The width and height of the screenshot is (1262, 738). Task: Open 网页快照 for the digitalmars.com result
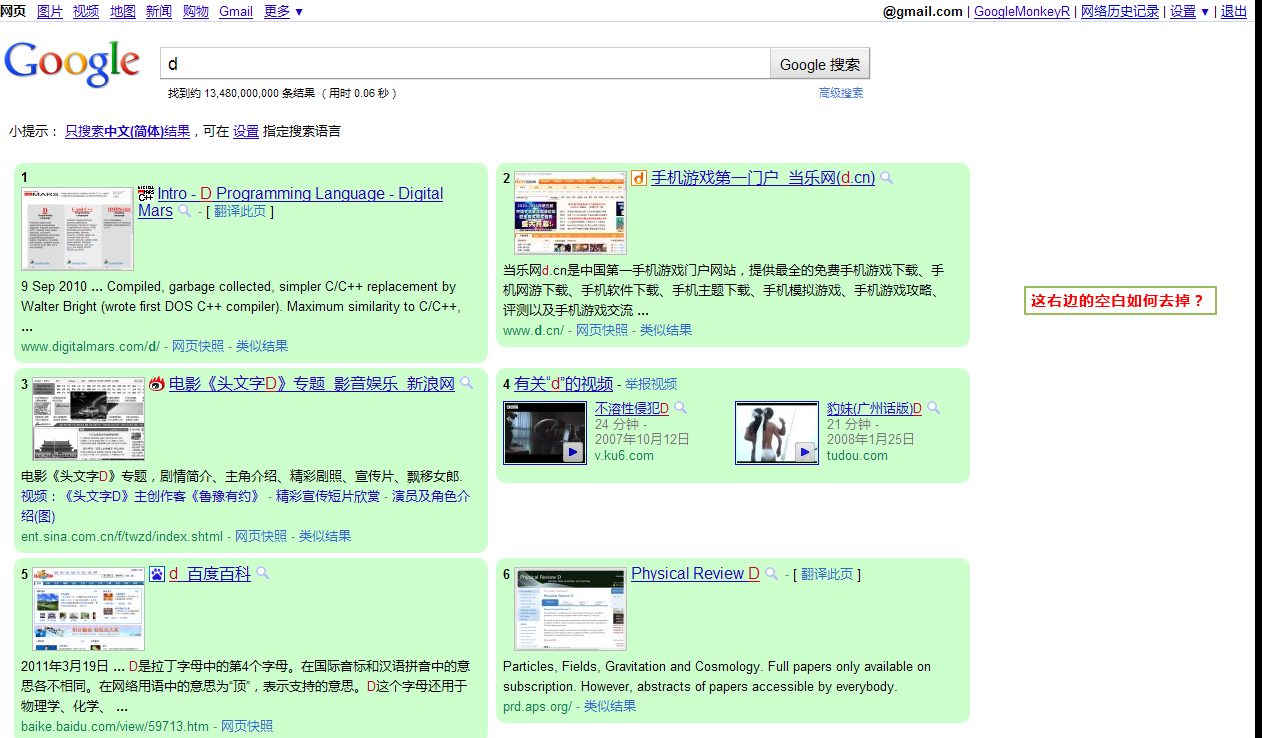click(x=198, y=346)
